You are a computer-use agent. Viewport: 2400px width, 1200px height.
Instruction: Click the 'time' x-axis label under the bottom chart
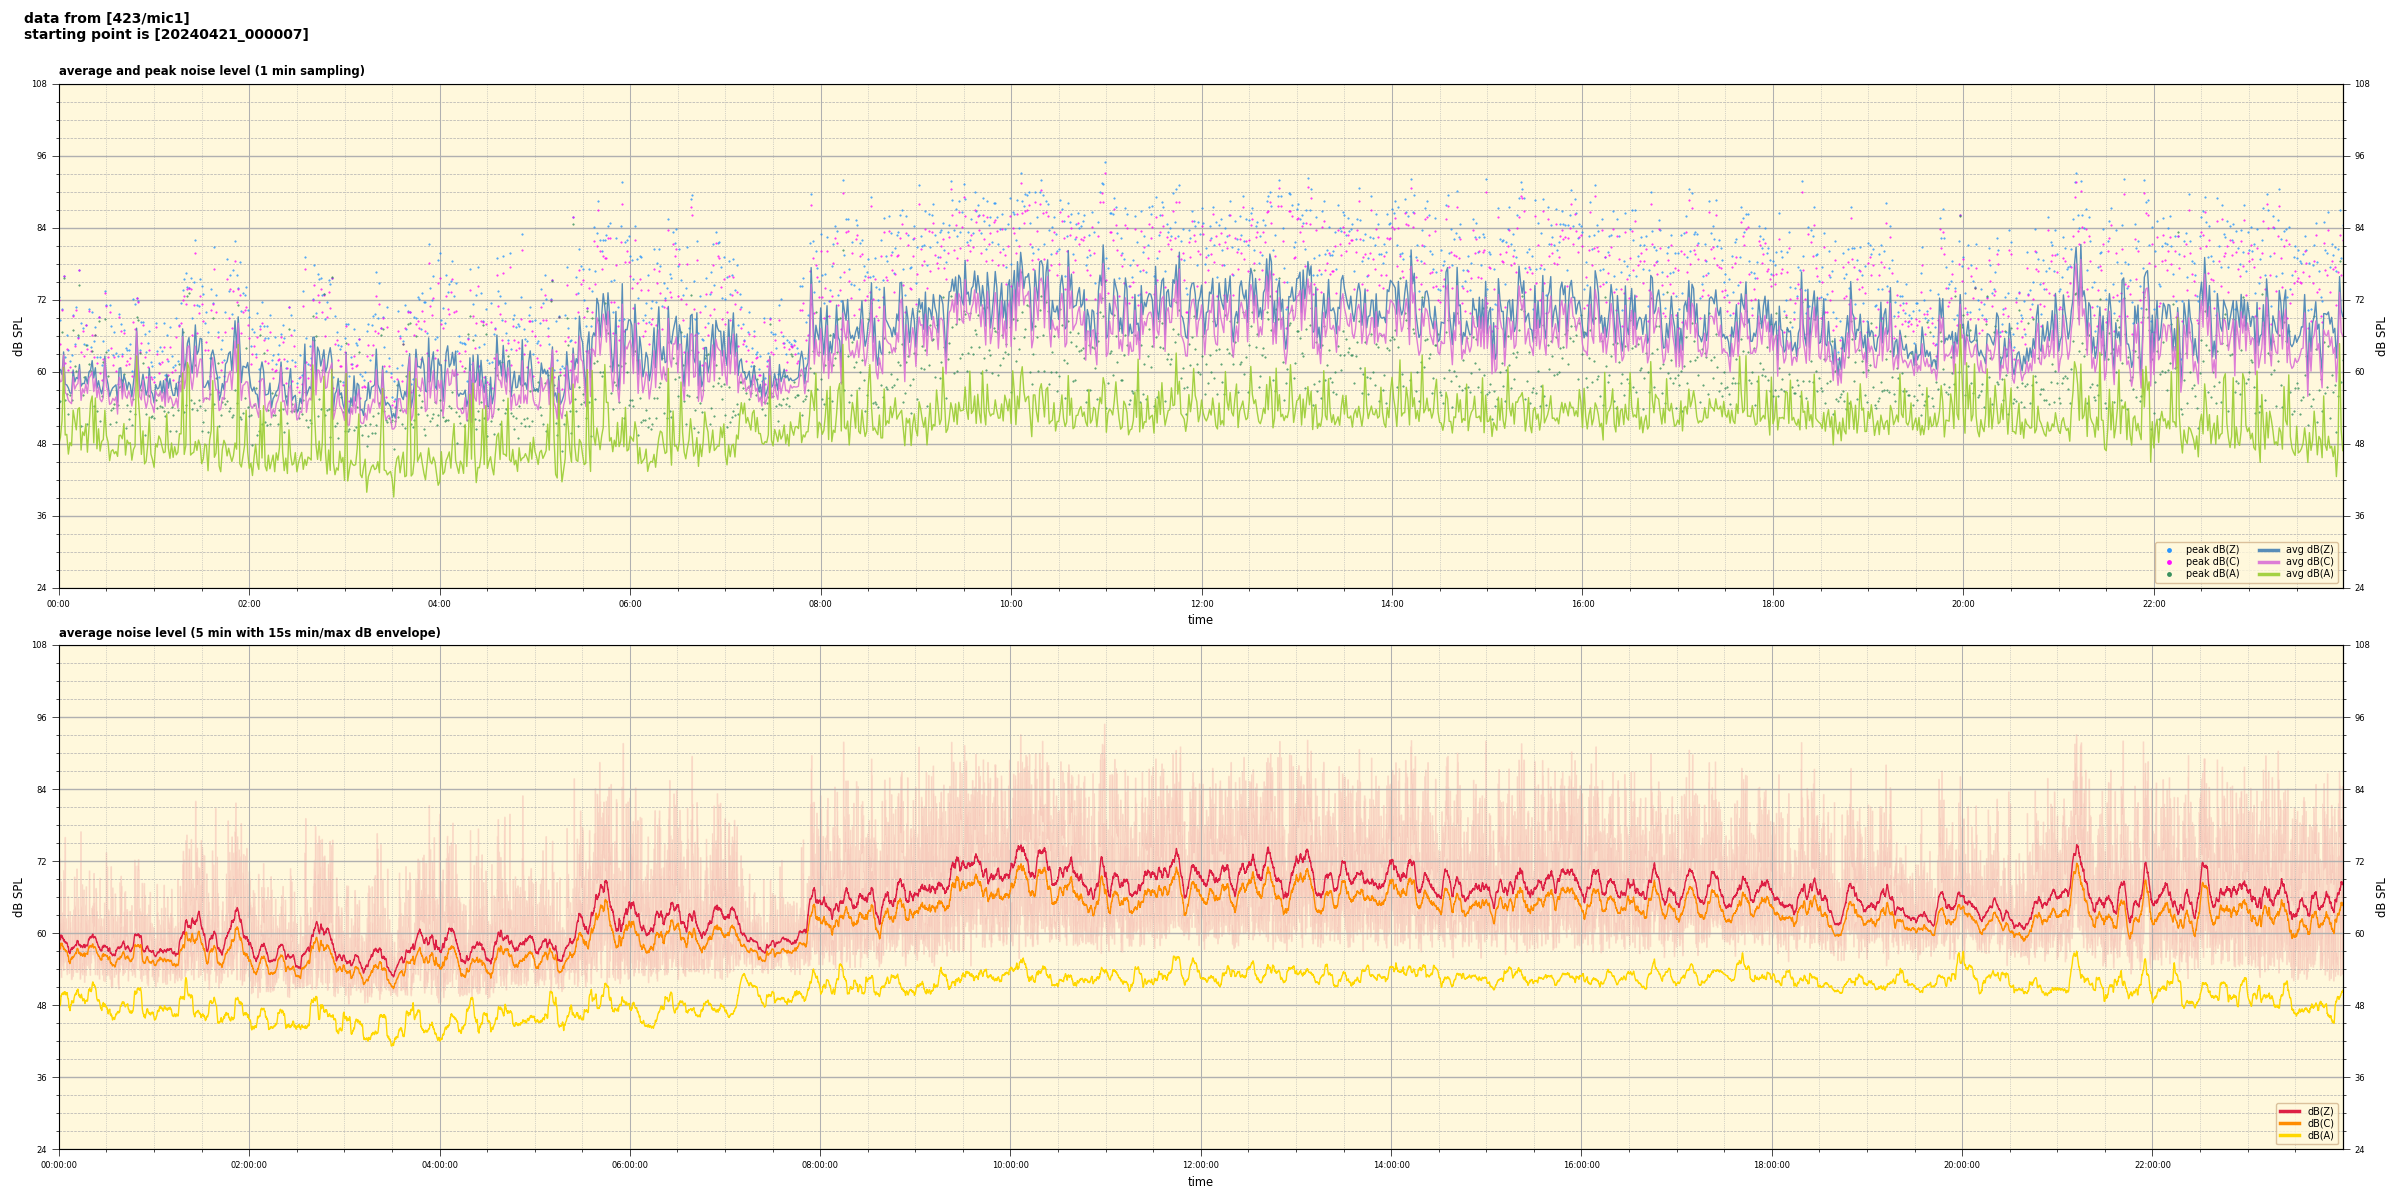[x=1200, y=1182]
